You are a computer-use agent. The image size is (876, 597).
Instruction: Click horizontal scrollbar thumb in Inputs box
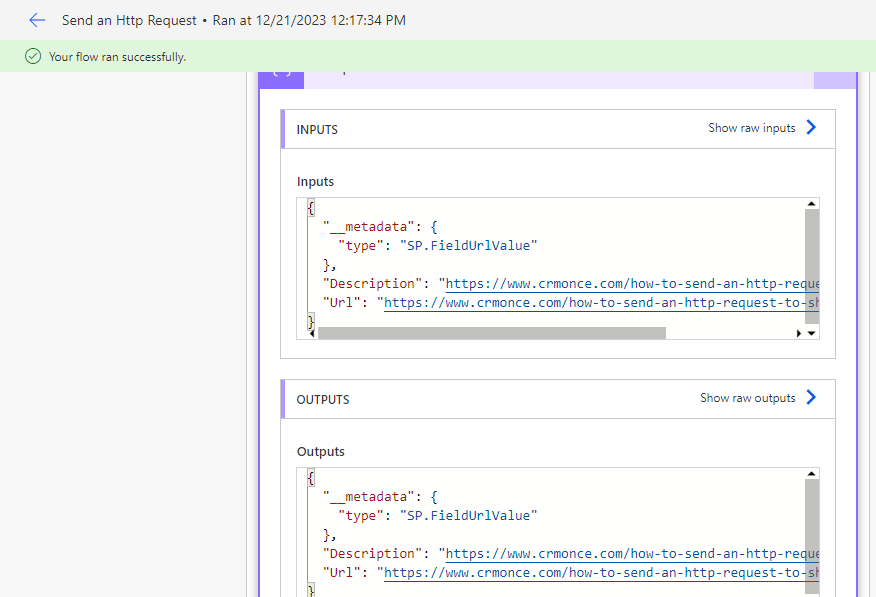click(492, 333)
